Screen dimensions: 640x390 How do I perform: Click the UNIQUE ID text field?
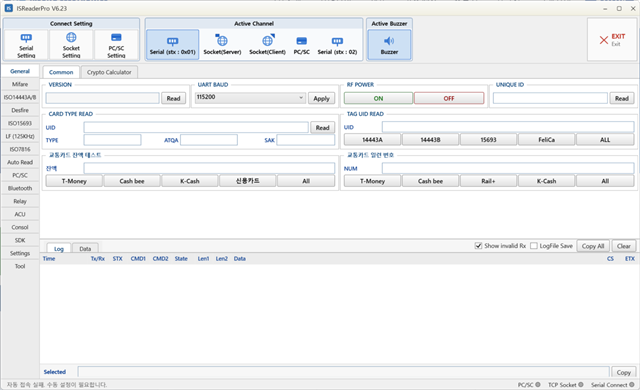[550, 98]
